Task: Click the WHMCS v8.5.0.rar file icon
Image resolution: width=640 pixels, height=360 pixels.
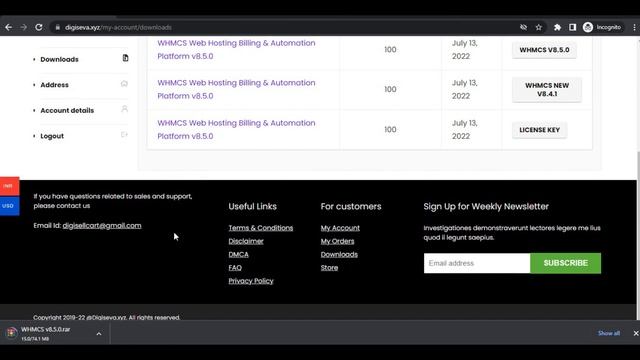Action: (11, 333)
